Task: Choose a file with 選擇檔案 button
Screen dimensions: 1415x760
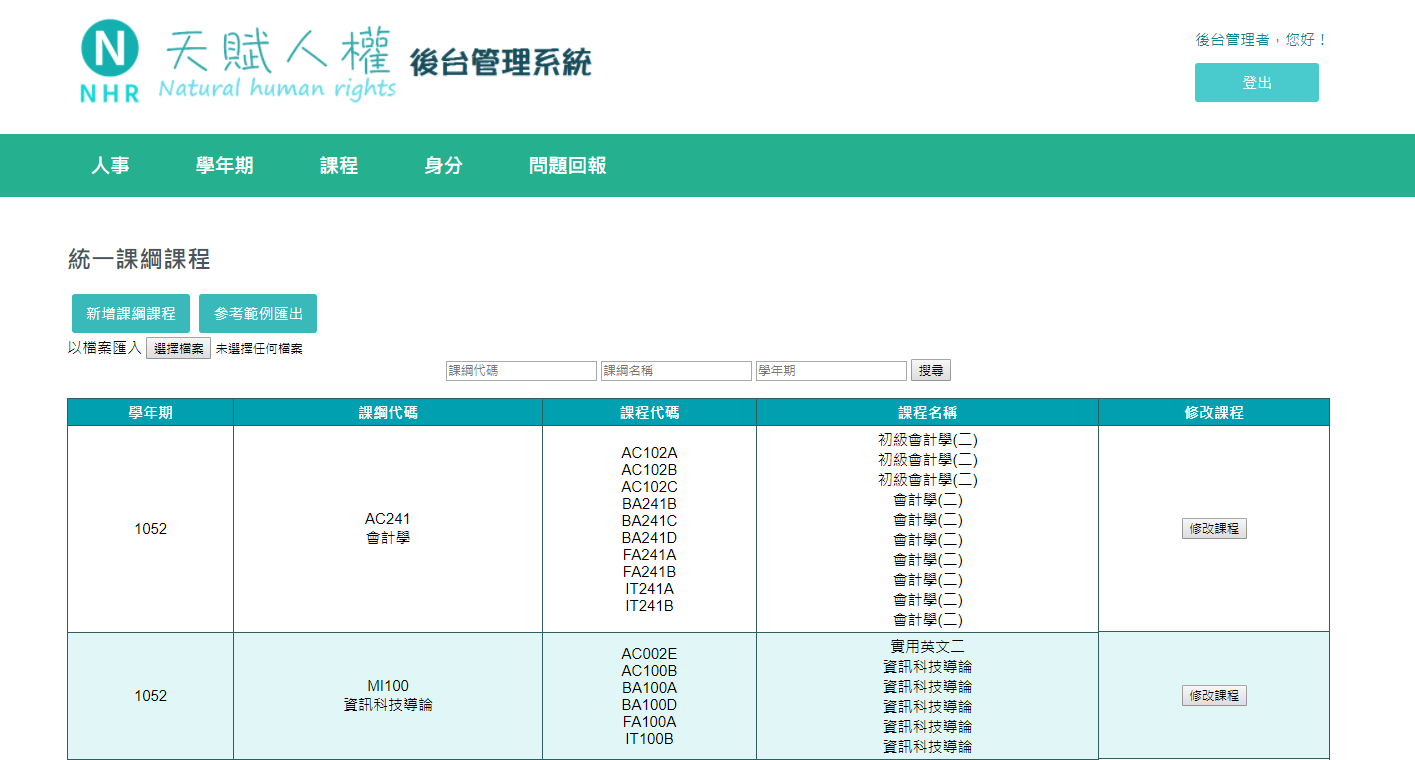Action: (179, 349)
